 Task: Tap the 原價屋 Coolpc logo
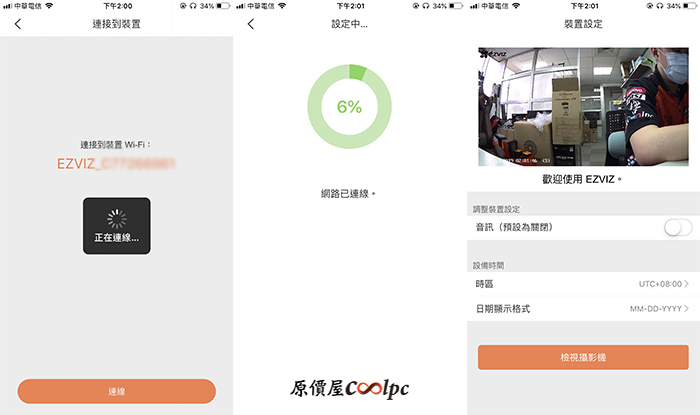350,389
